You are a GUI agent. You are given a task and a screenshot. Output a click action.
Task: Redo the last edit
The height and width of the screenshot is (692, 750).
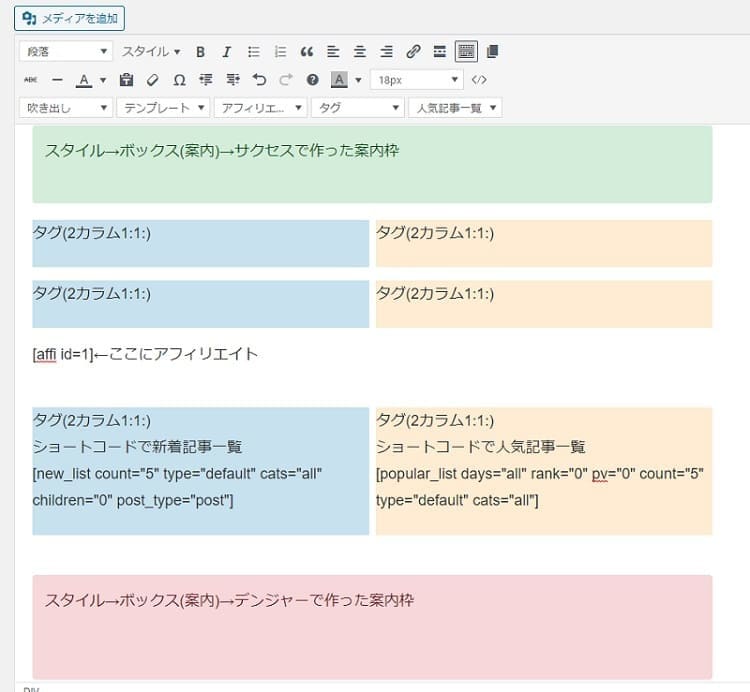point(286,80)
